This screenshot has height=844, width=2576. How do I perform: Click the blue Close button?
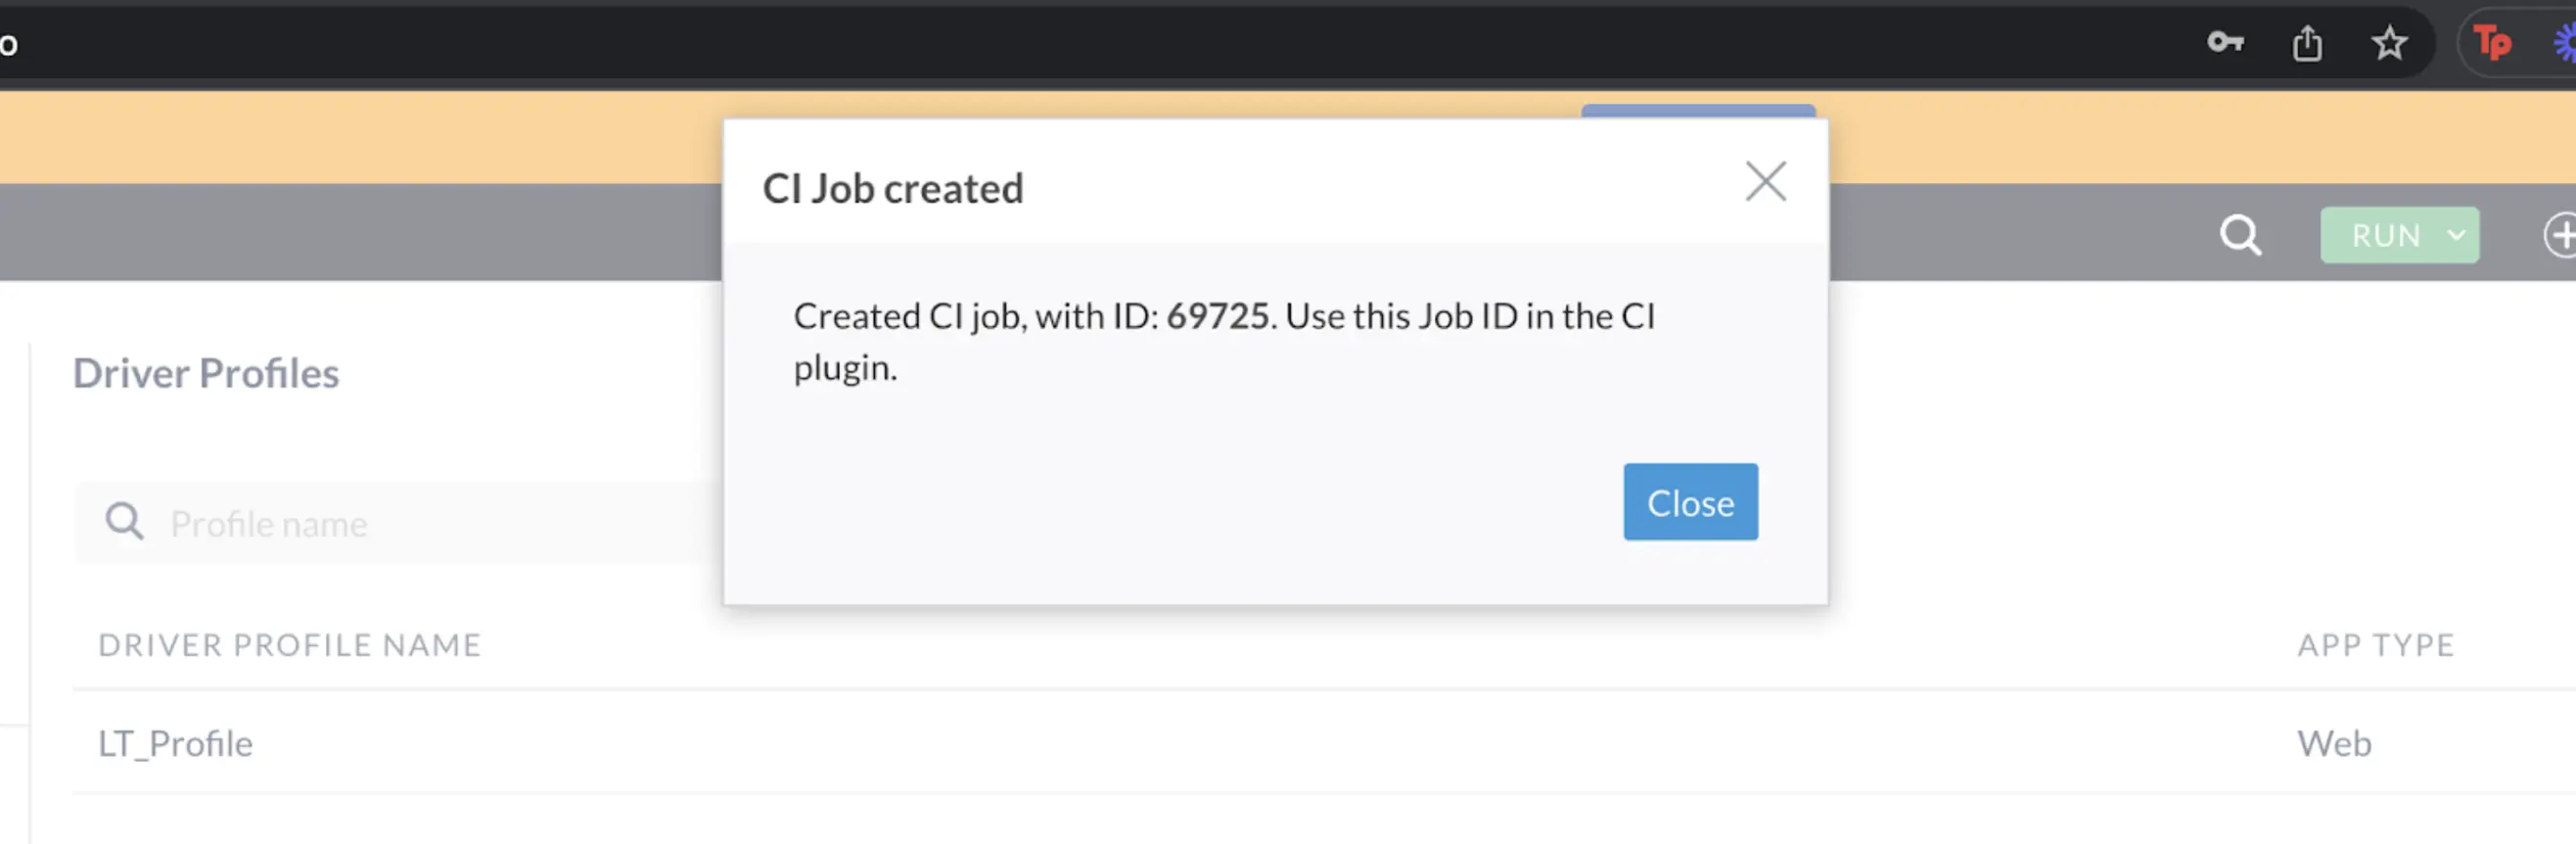point(1690,502)
